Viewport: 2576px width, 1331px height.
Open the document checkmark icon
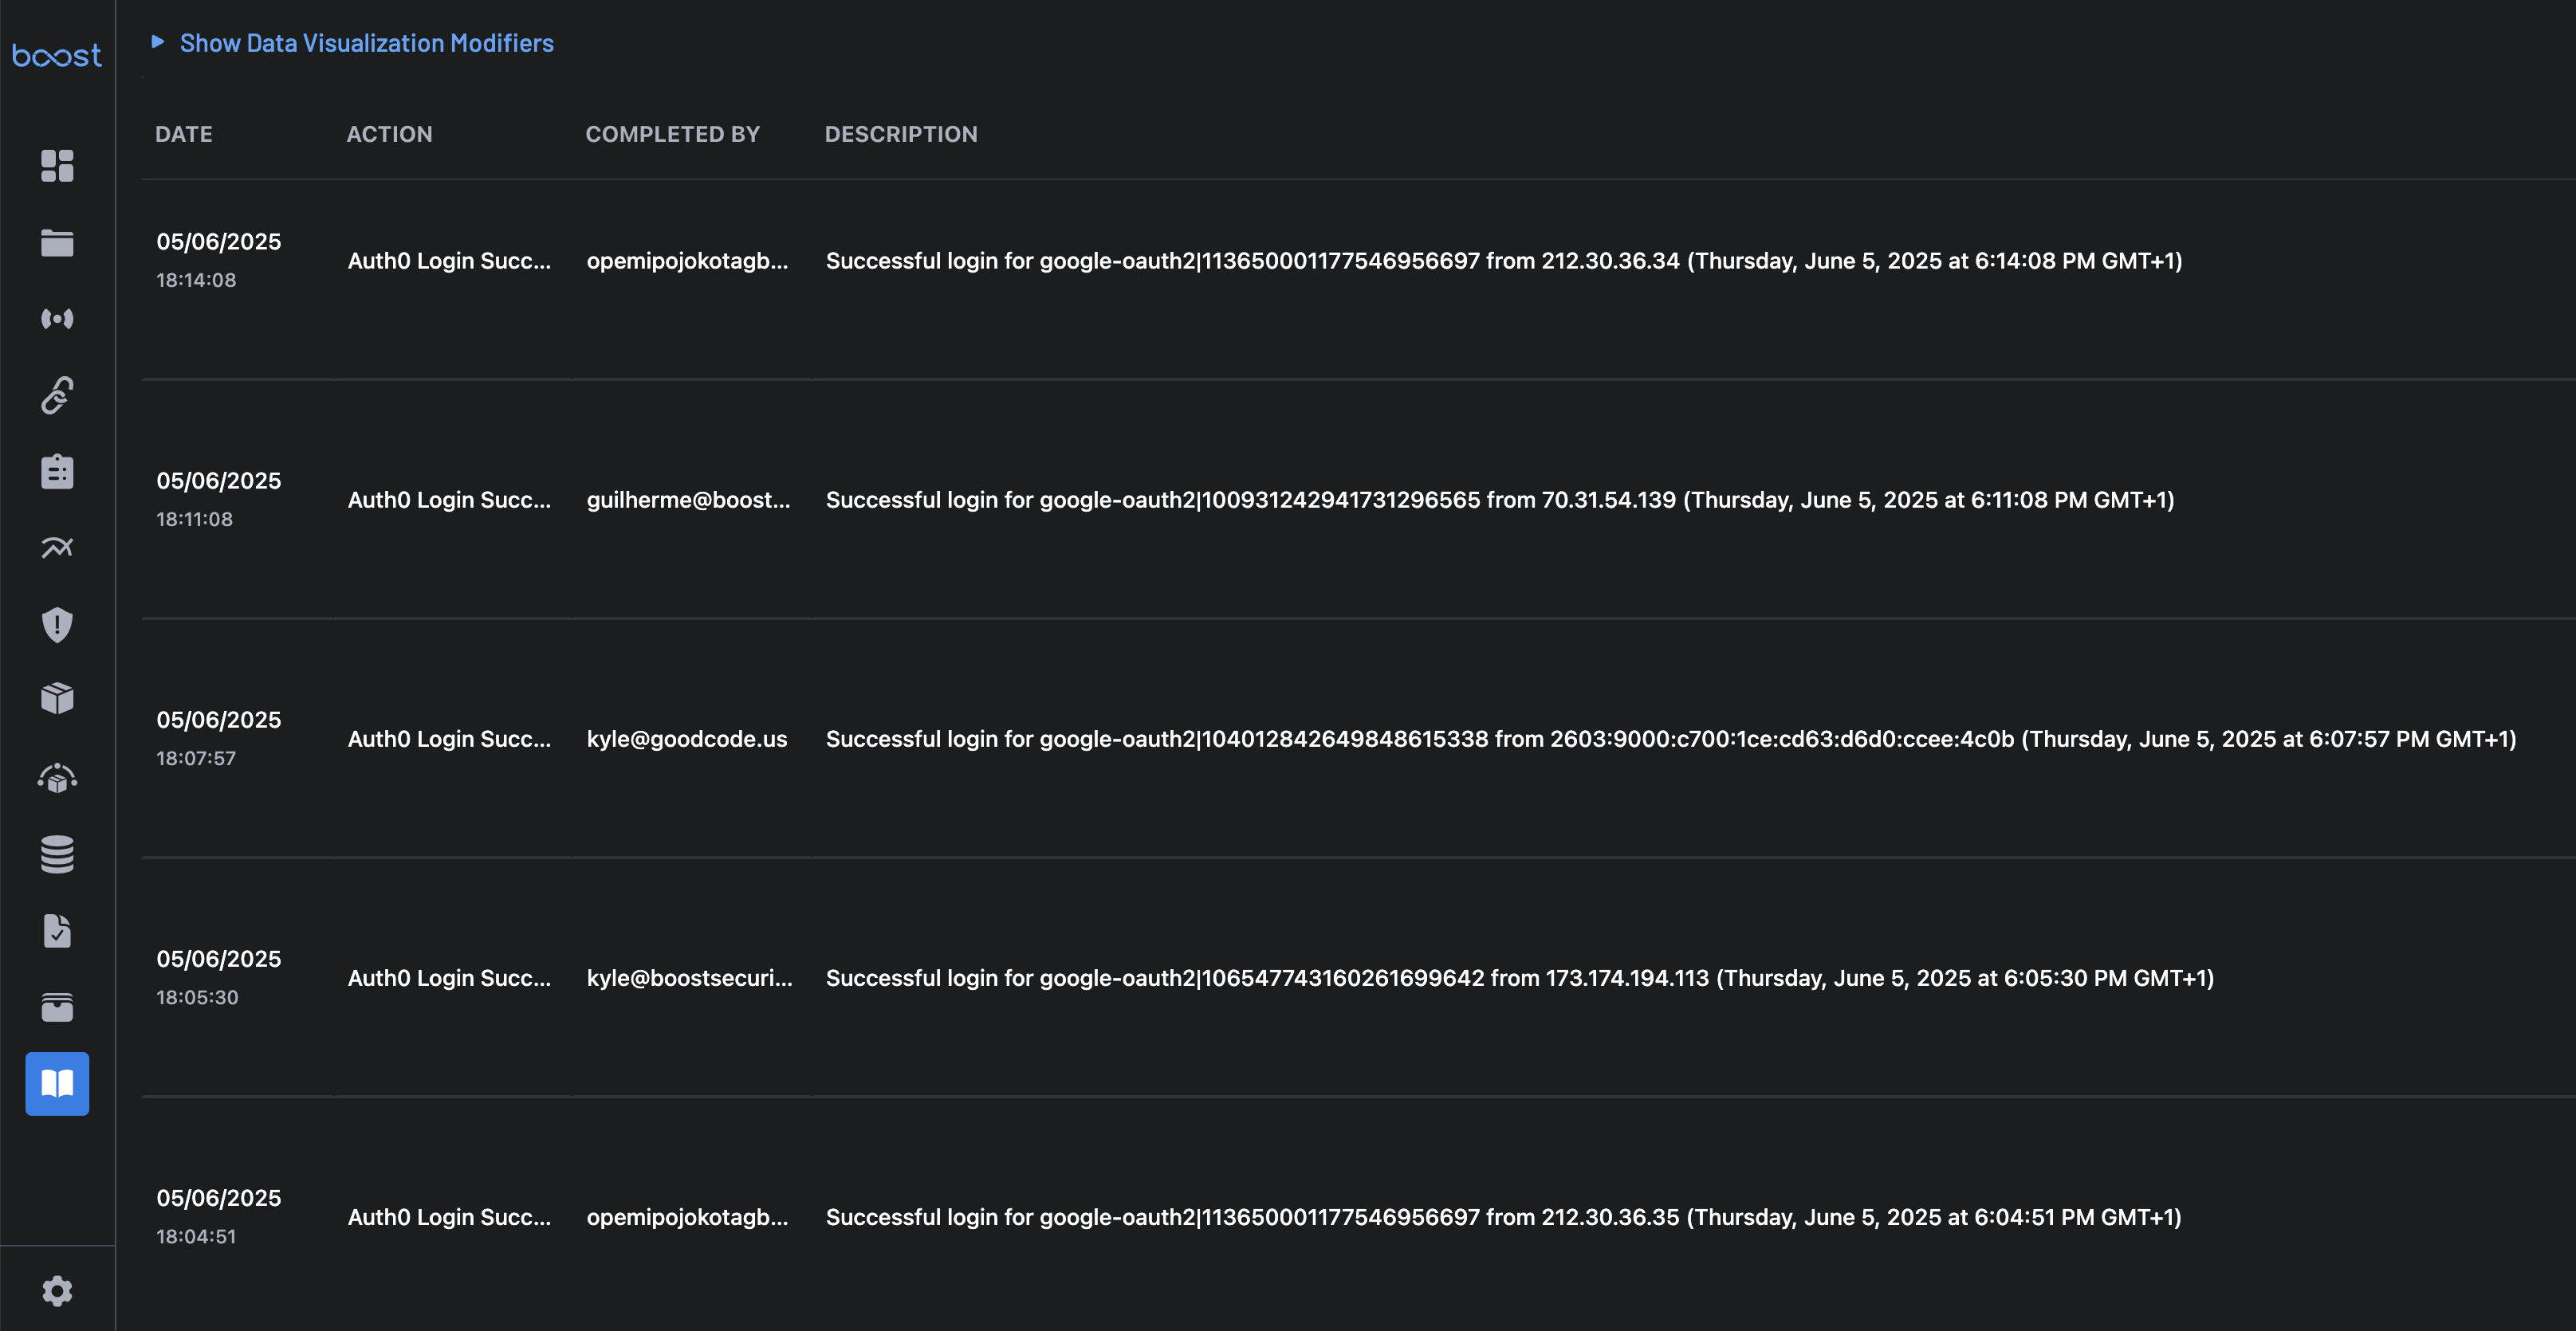57,930
